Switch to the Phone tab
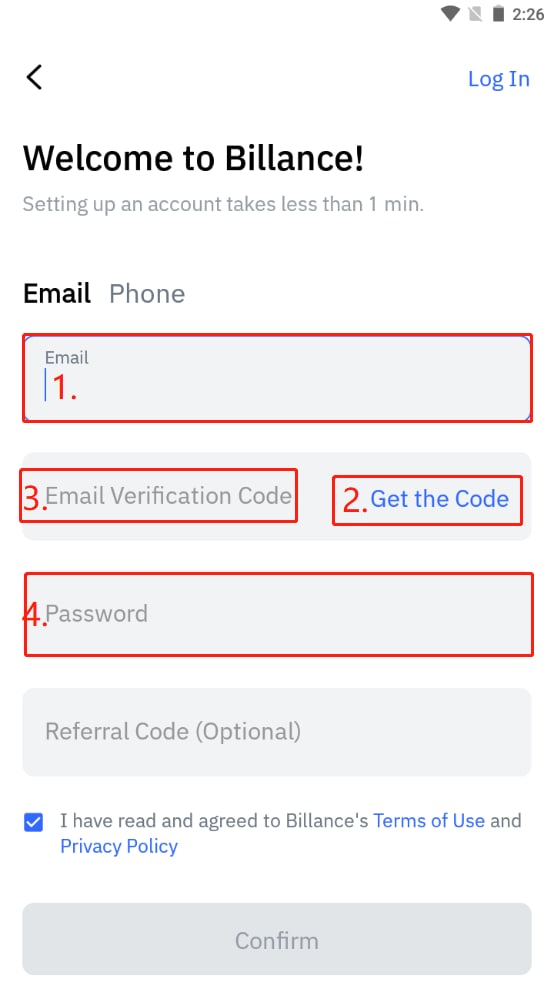Screen dimensions: 554x986 pyautogui.click(x=147, y=294)
